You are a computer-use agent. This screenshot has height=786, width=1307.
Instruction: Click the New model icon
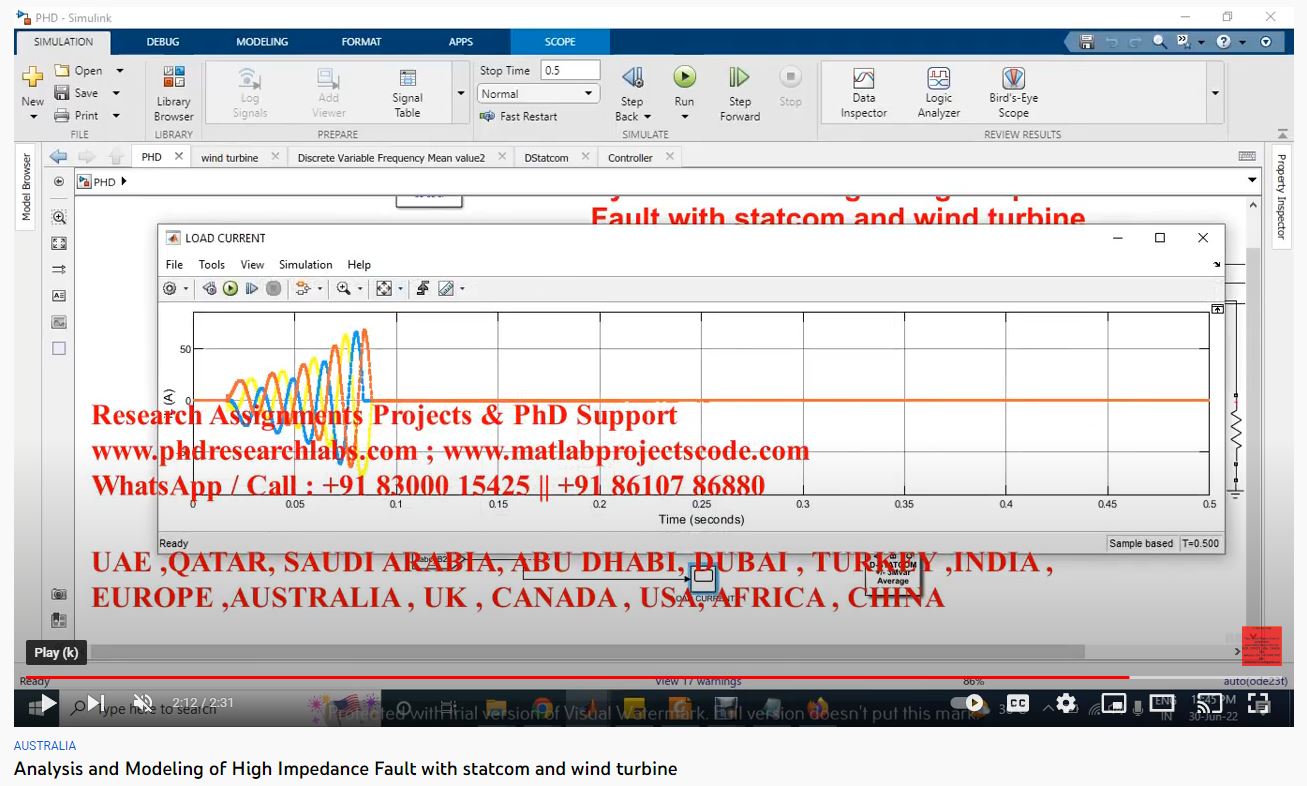click(x=33, y=78)
